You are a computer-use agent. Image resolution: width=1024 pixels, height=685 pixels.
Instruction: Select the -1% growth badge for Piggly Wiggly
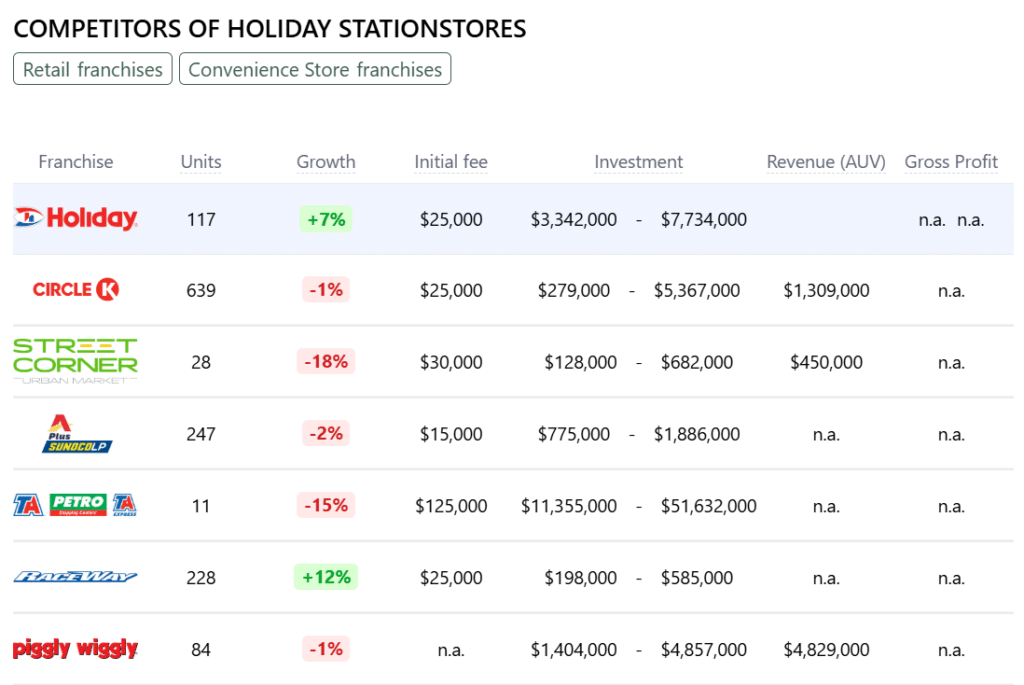point(326,648)
